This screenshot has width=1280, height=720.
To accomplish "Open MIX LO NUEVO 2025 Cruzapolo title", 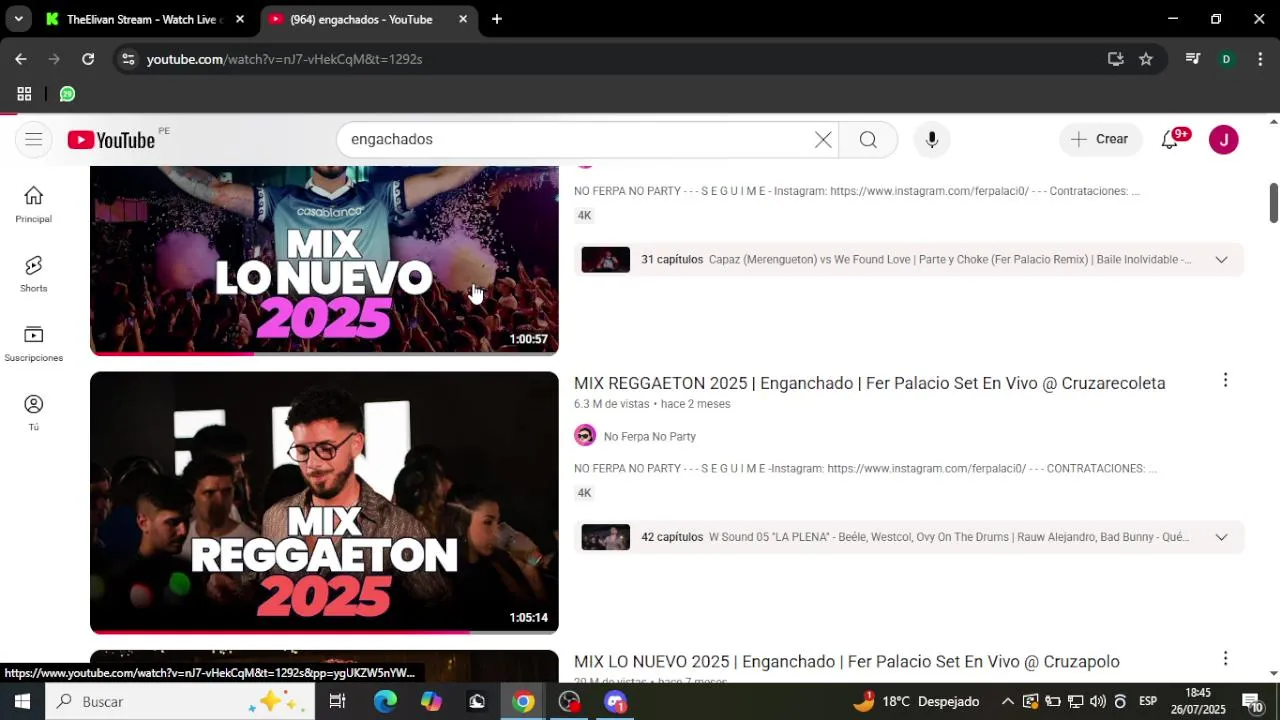I will coord(846,661).
